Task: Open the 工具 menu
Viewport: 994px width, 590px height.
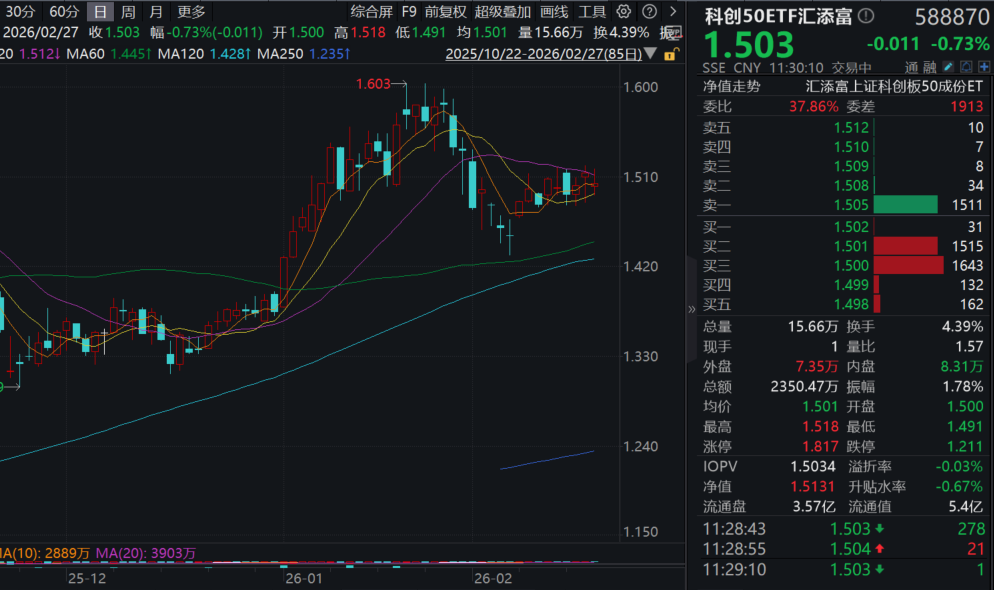Action: coord(592,12)
